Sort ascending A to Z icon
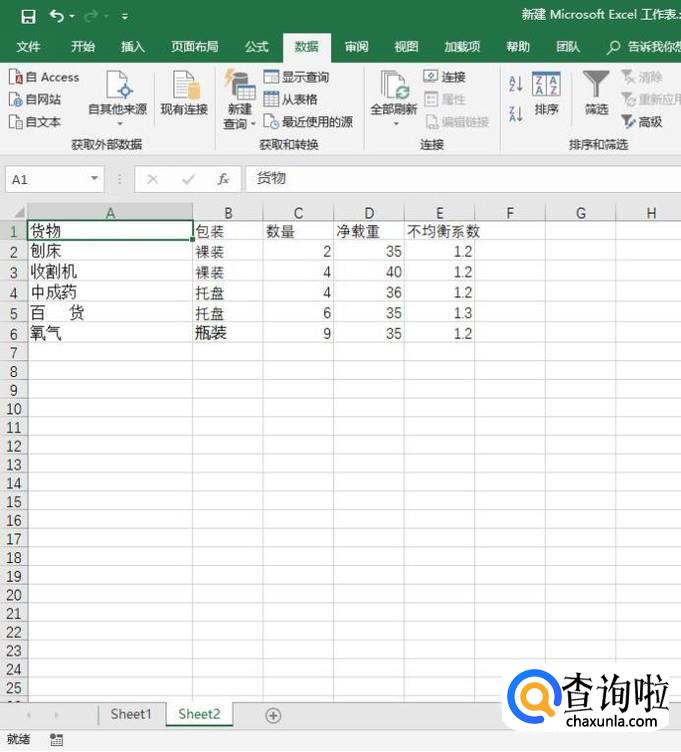Viewport: 681px width, 752px height. pyautogui.click(x=516, y=84)
